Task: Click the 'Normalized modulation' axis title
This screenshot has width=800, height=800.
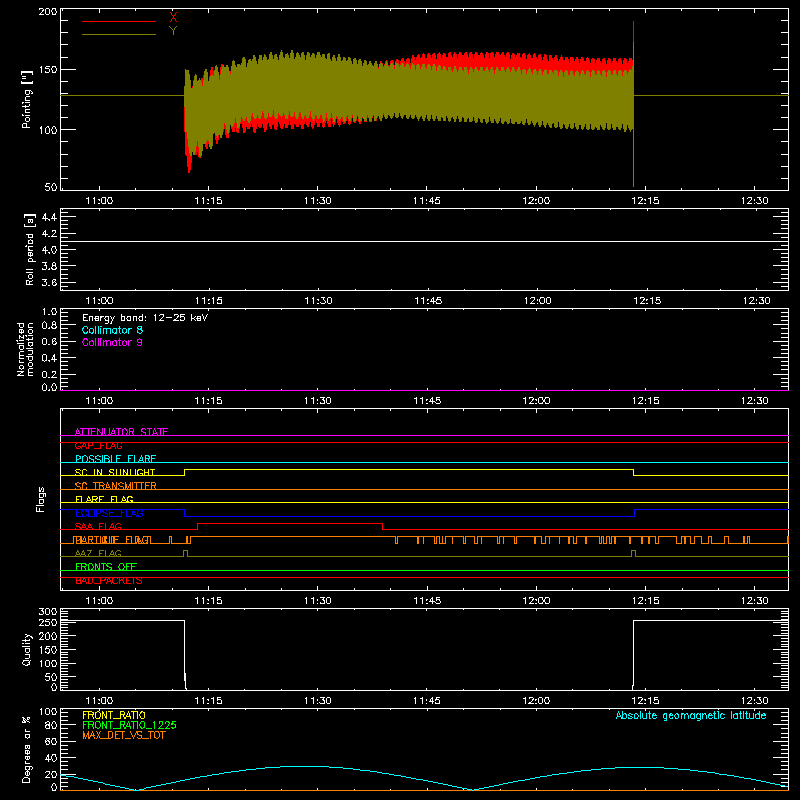Action: point(25,349)
